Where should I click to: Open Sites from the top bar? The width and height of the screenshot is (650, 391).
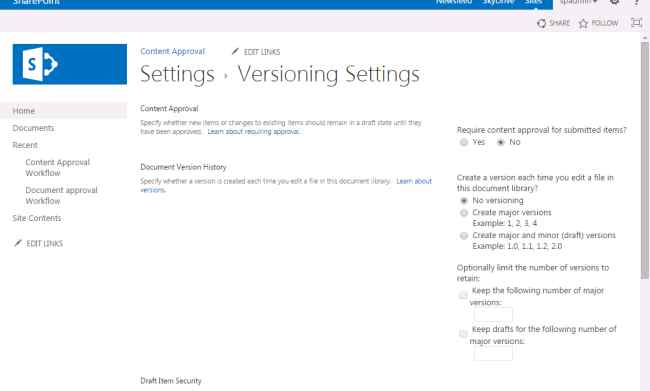534,2
